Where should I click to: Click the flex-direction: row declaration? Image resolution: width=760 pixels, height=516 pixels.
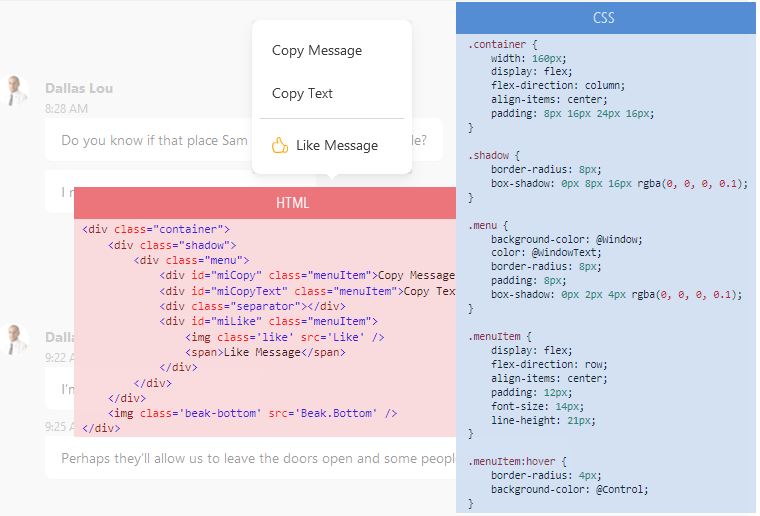[x=549, y=364]
